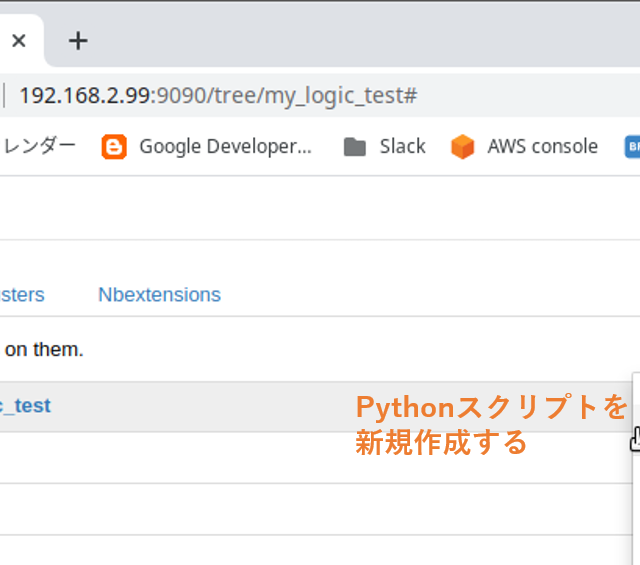This screenshot has height=565, width=640.
Task: Click the orange Python script annotation text
Action: (x=491, y=424)
